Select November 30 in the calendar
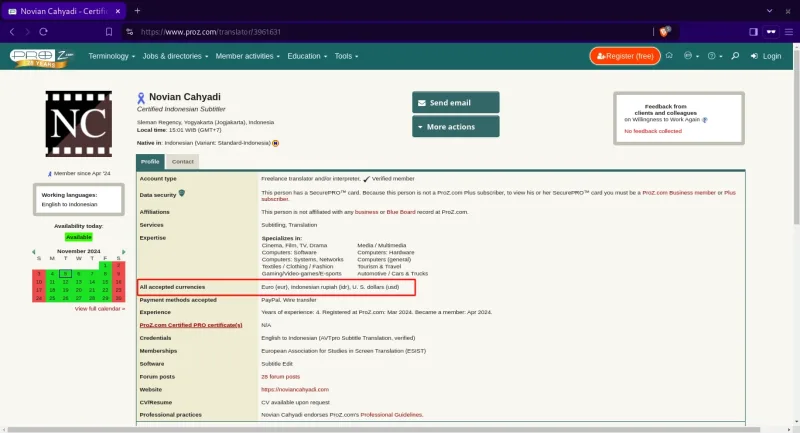The image size is (800, 433). coord(118,298)
